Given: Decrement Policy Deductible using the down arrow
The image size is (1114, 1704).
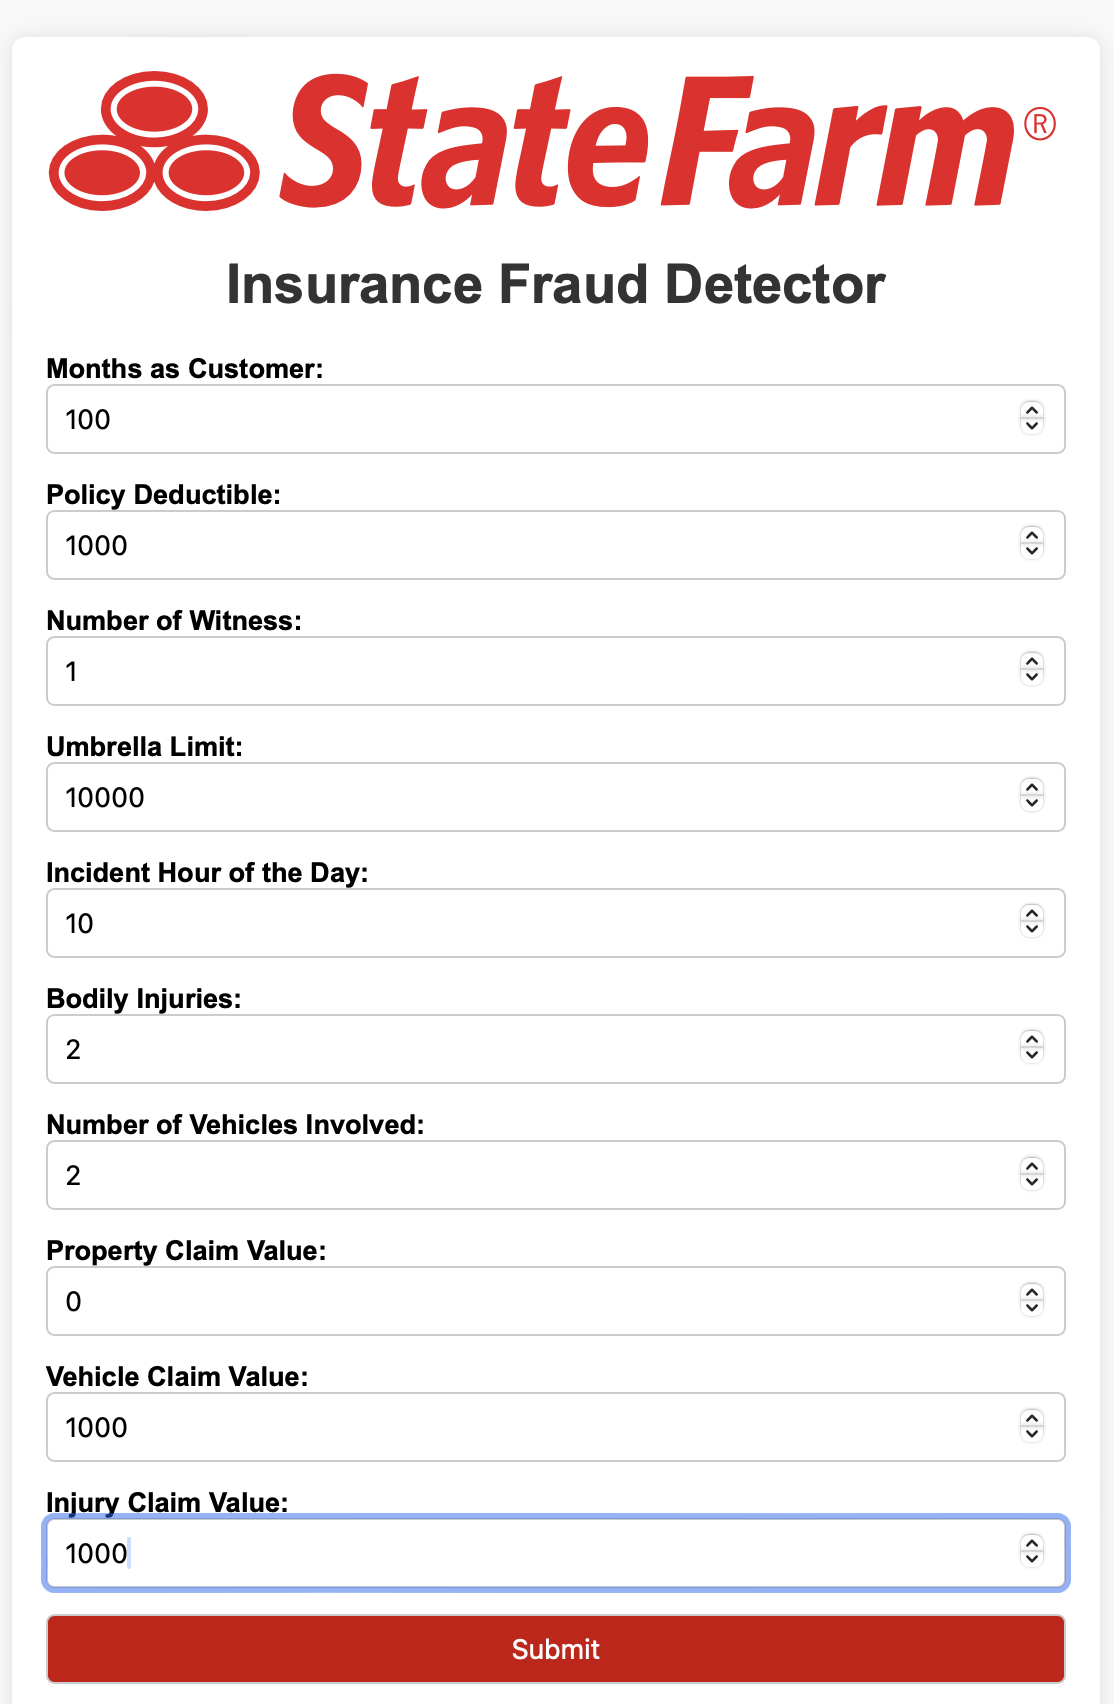Looking at the screenshot, I should click(1032, 552).
